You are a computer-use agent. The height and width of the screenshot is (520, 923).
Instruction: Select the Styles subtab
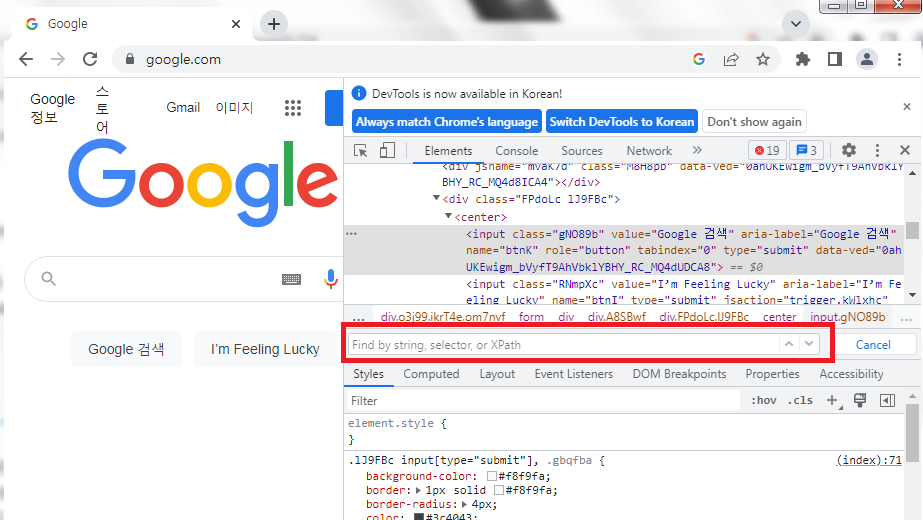[x=368, y=374]
